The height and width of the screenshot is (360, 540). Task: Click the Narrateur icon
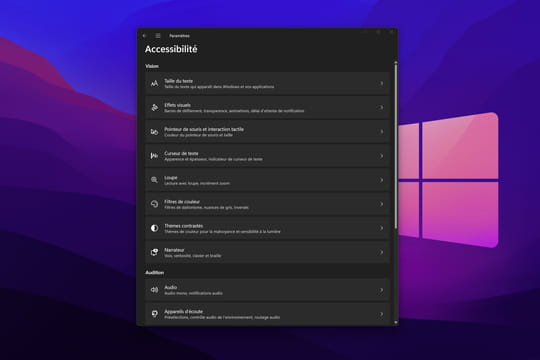coord(154,252)
